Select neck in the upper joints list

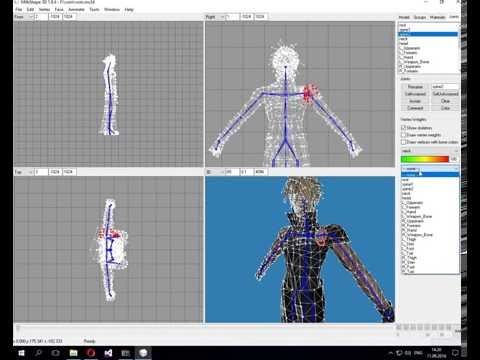click(x=403, y=39)
